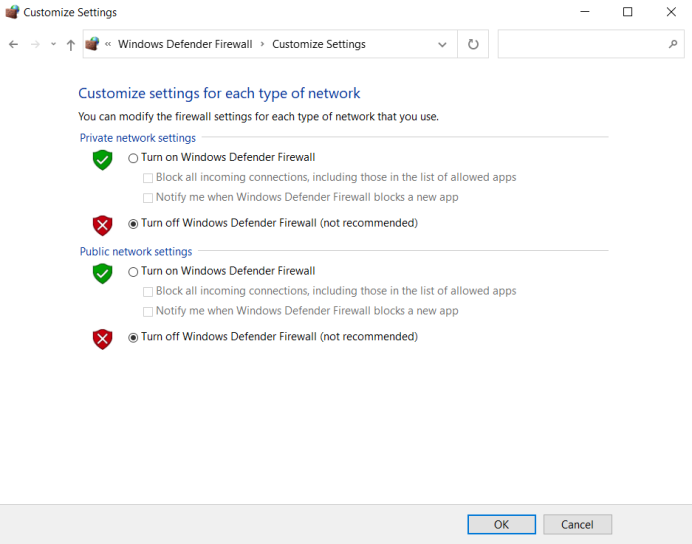Click green shield icon under Public network
This screenshot has width=692, height=544.
pyautogui.click(x=102, y=274)
